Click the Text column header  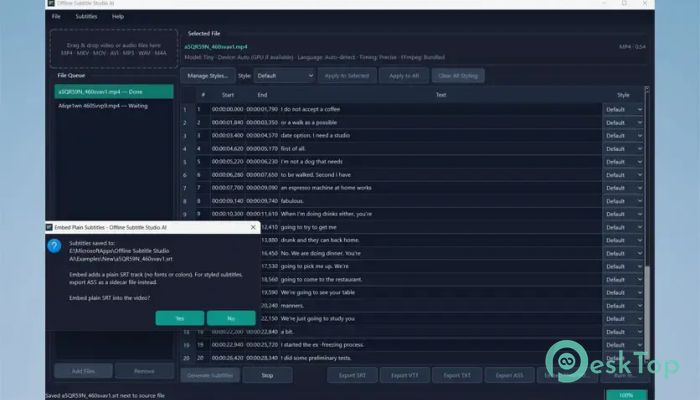[441, 95]
